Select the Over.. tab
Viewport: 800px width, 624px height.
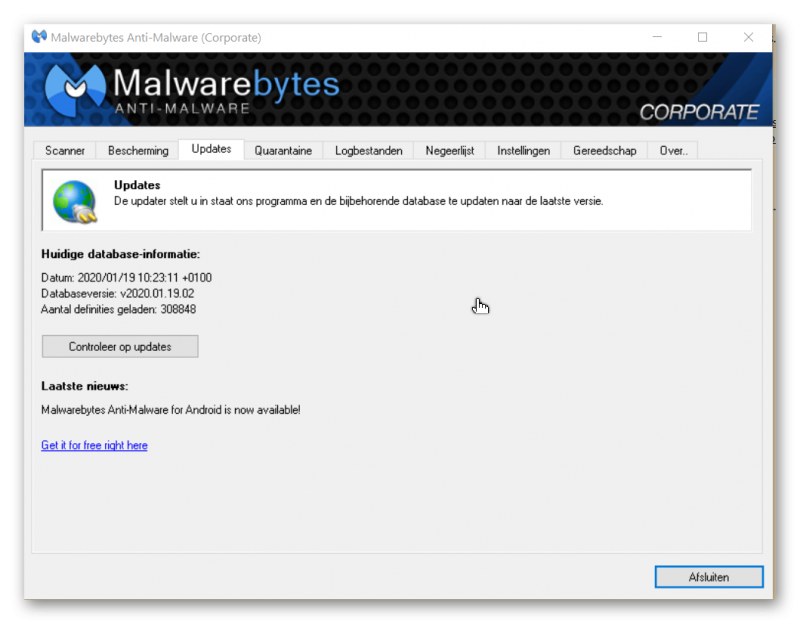tap(672, 151)
